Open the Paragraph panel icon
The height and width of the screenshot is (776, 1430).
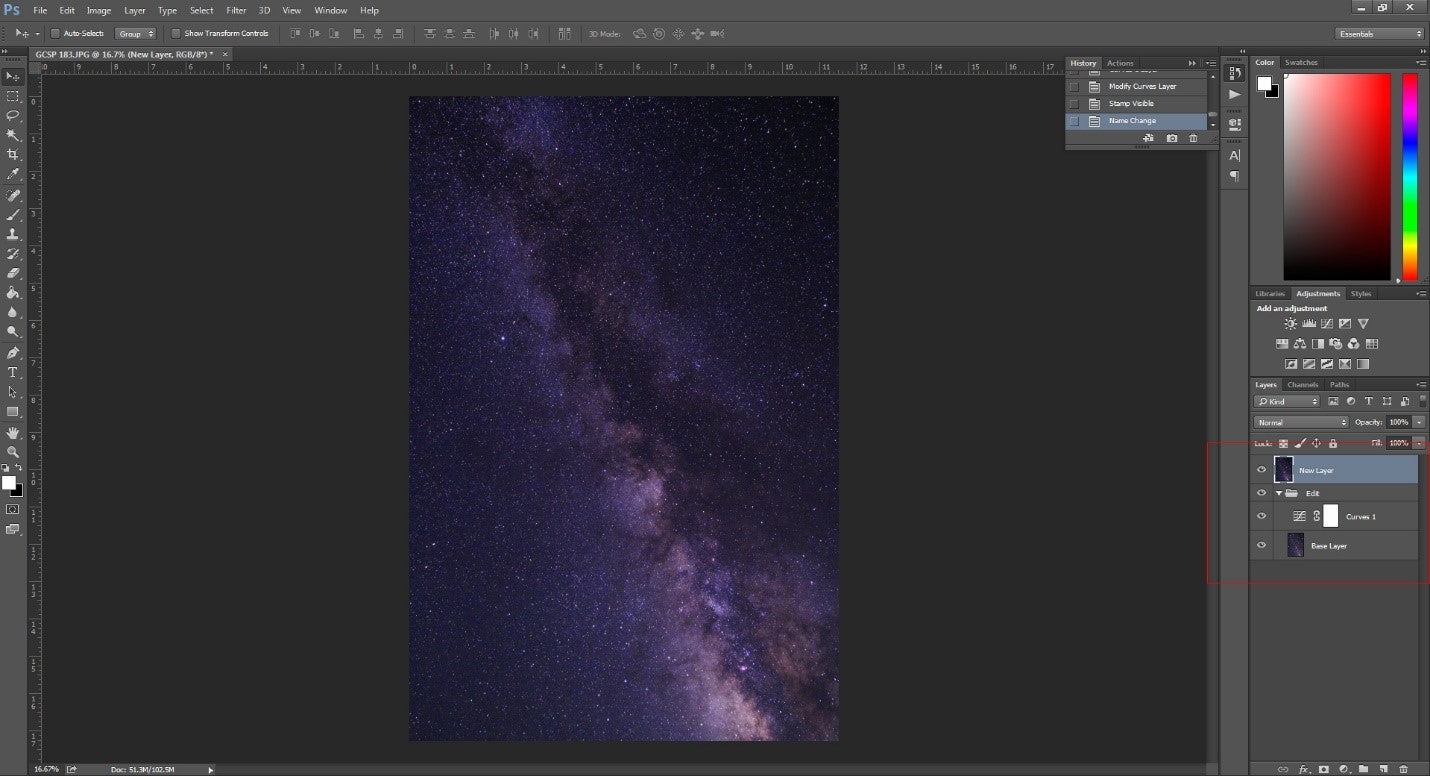(1234, 176)
